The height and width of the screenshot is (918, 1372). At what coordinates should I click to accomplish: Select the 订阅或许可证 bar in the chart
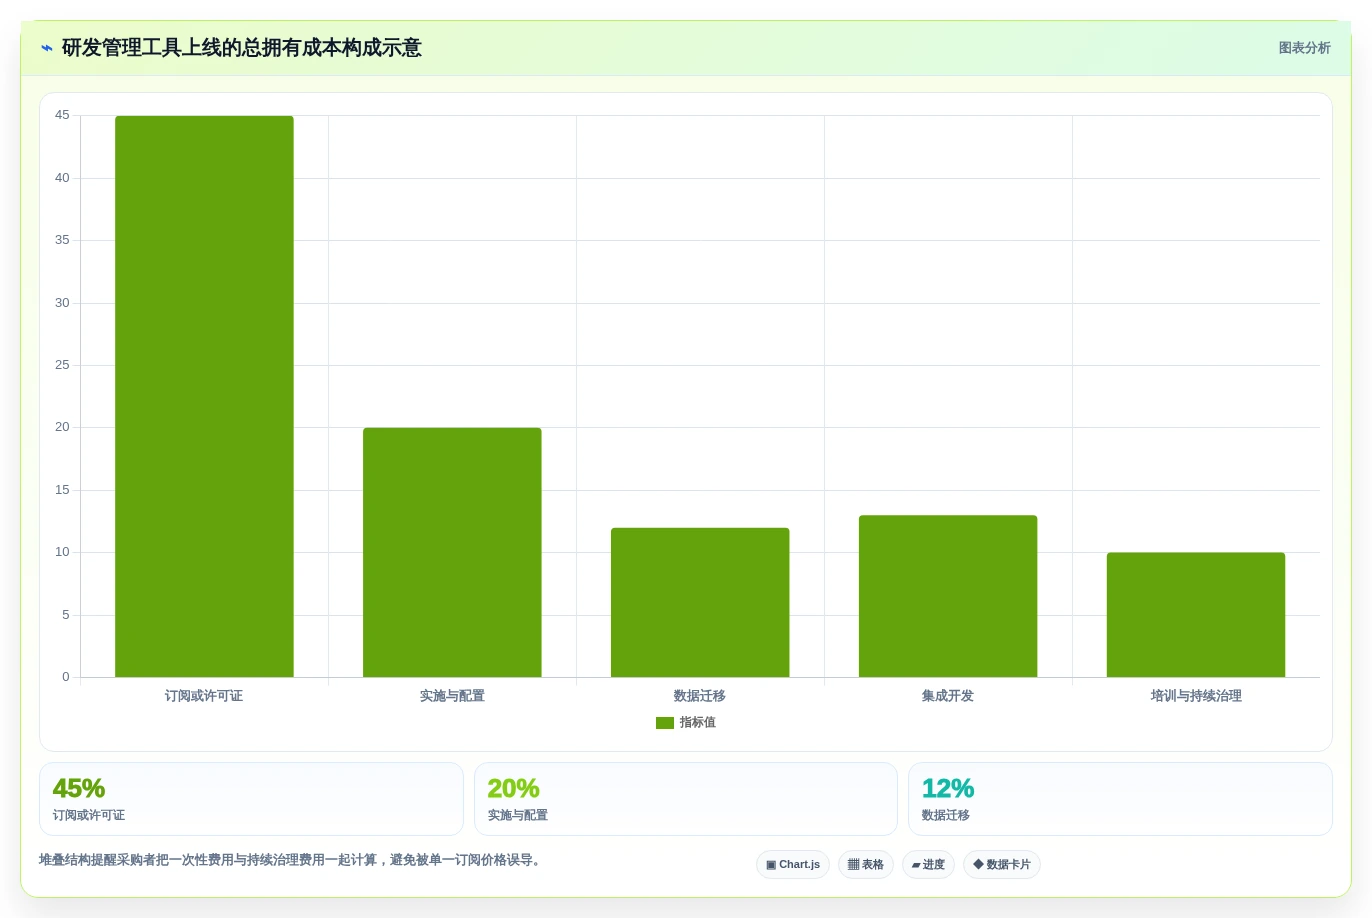[x=204, y=396]
